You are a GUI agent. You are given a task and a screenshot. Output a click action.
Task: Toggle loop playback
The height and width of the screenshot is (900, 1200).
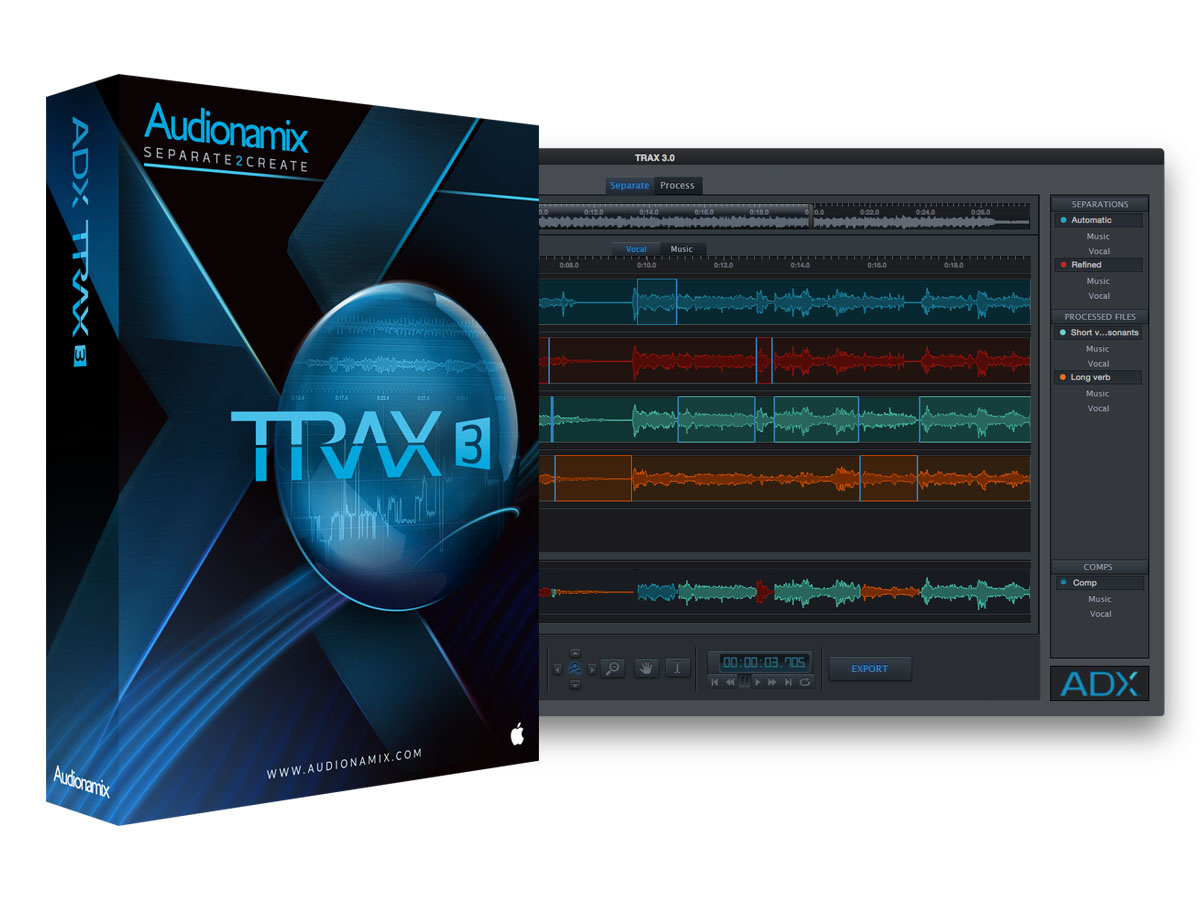(x=805, y=682)
